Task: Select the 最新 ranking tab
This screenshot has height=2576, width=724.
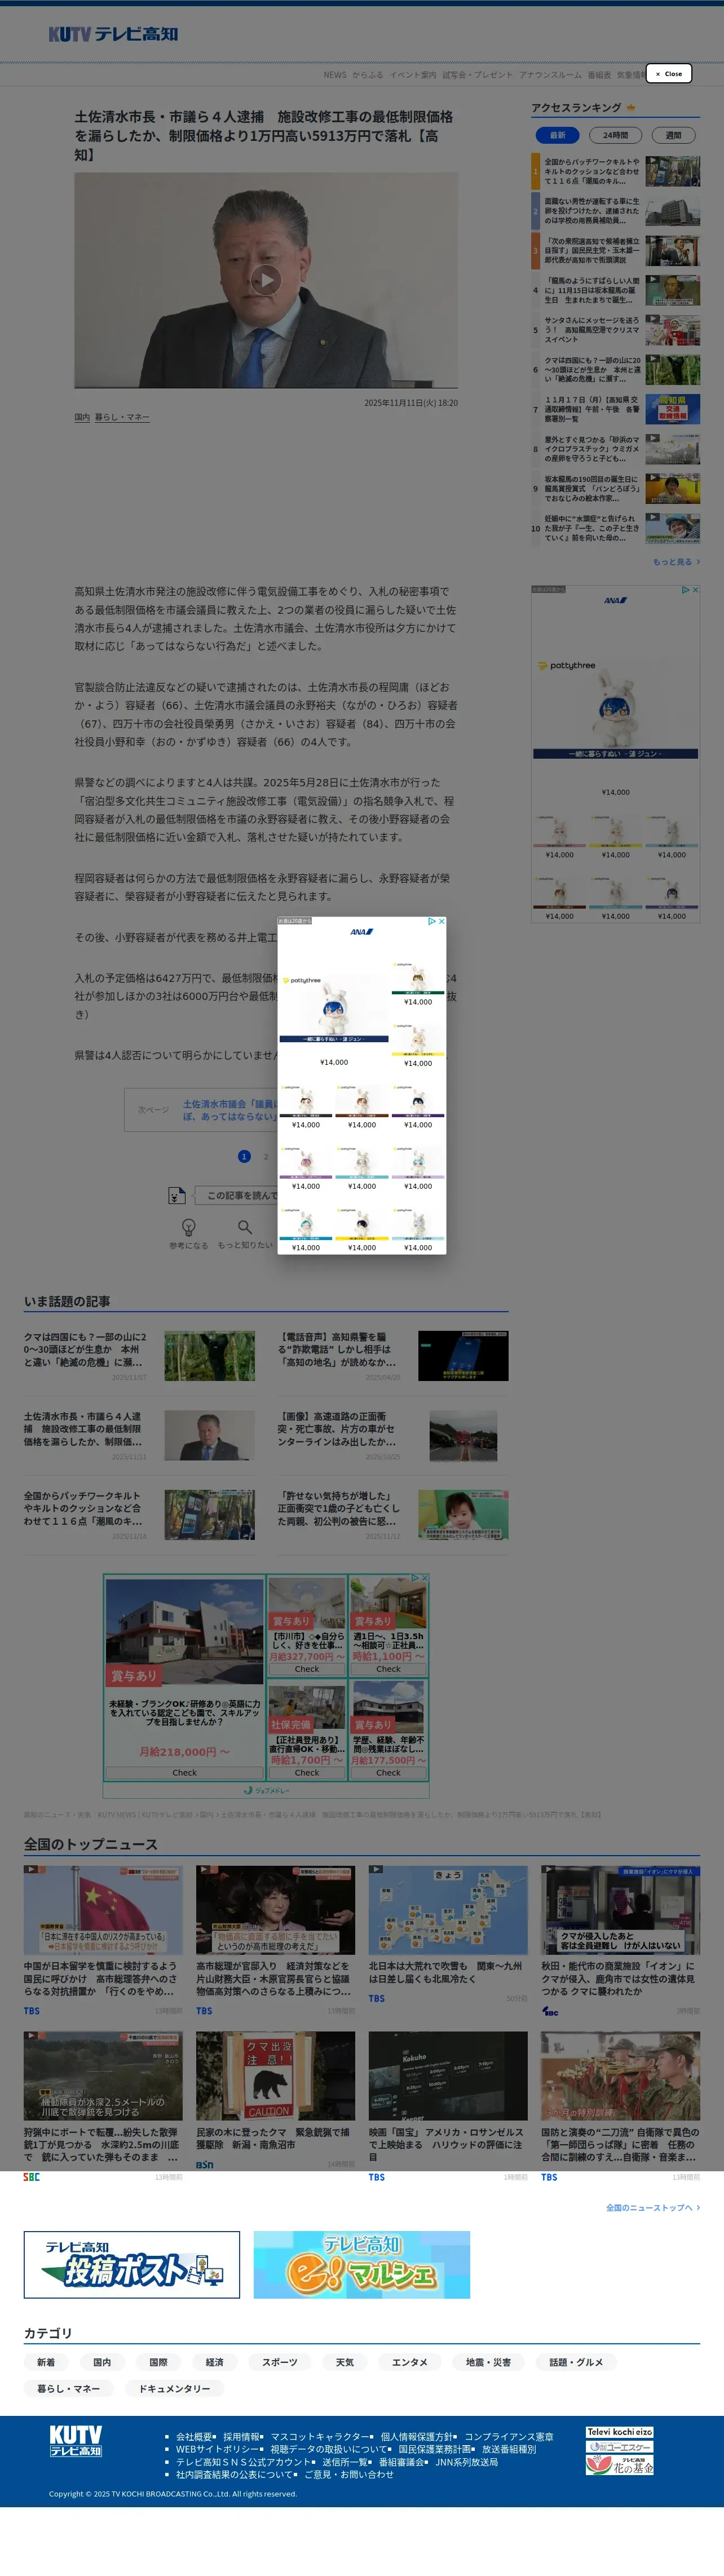Action: click(x=557, y=135)
